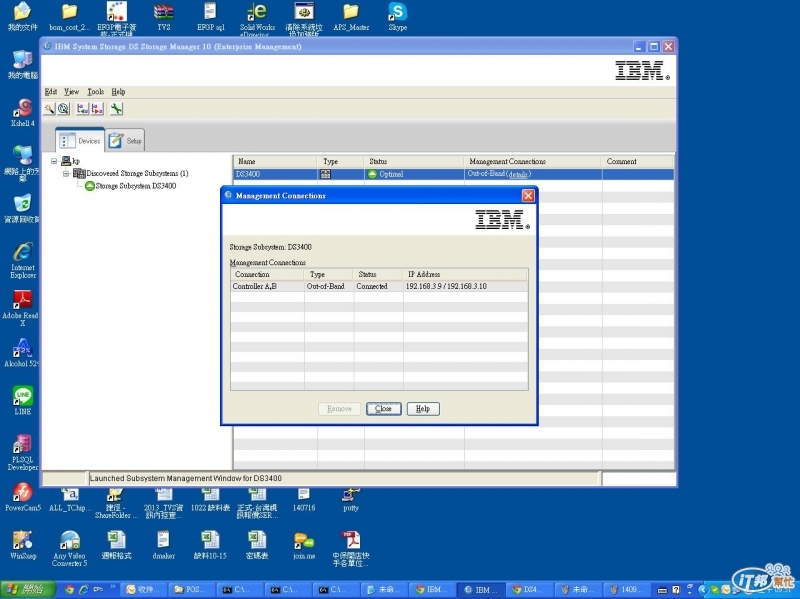
Task: Click Help button in Management Connections dialog
Action: [x=423, y=409]
